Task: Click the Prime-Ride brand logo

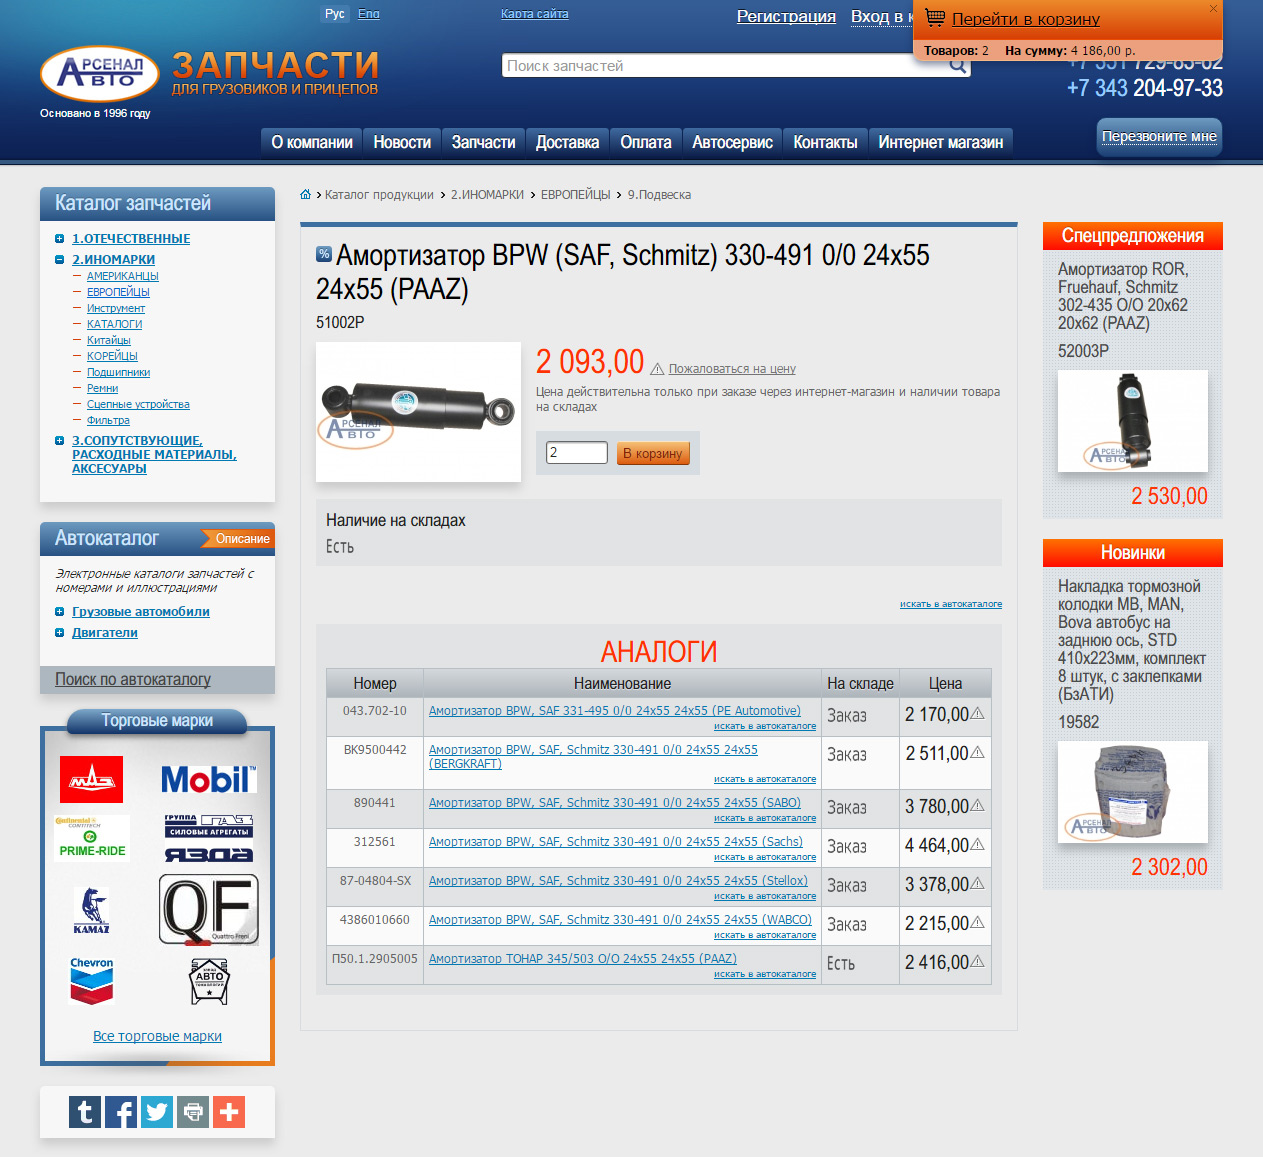Action: pyautogui.click(x=92, y=838)
